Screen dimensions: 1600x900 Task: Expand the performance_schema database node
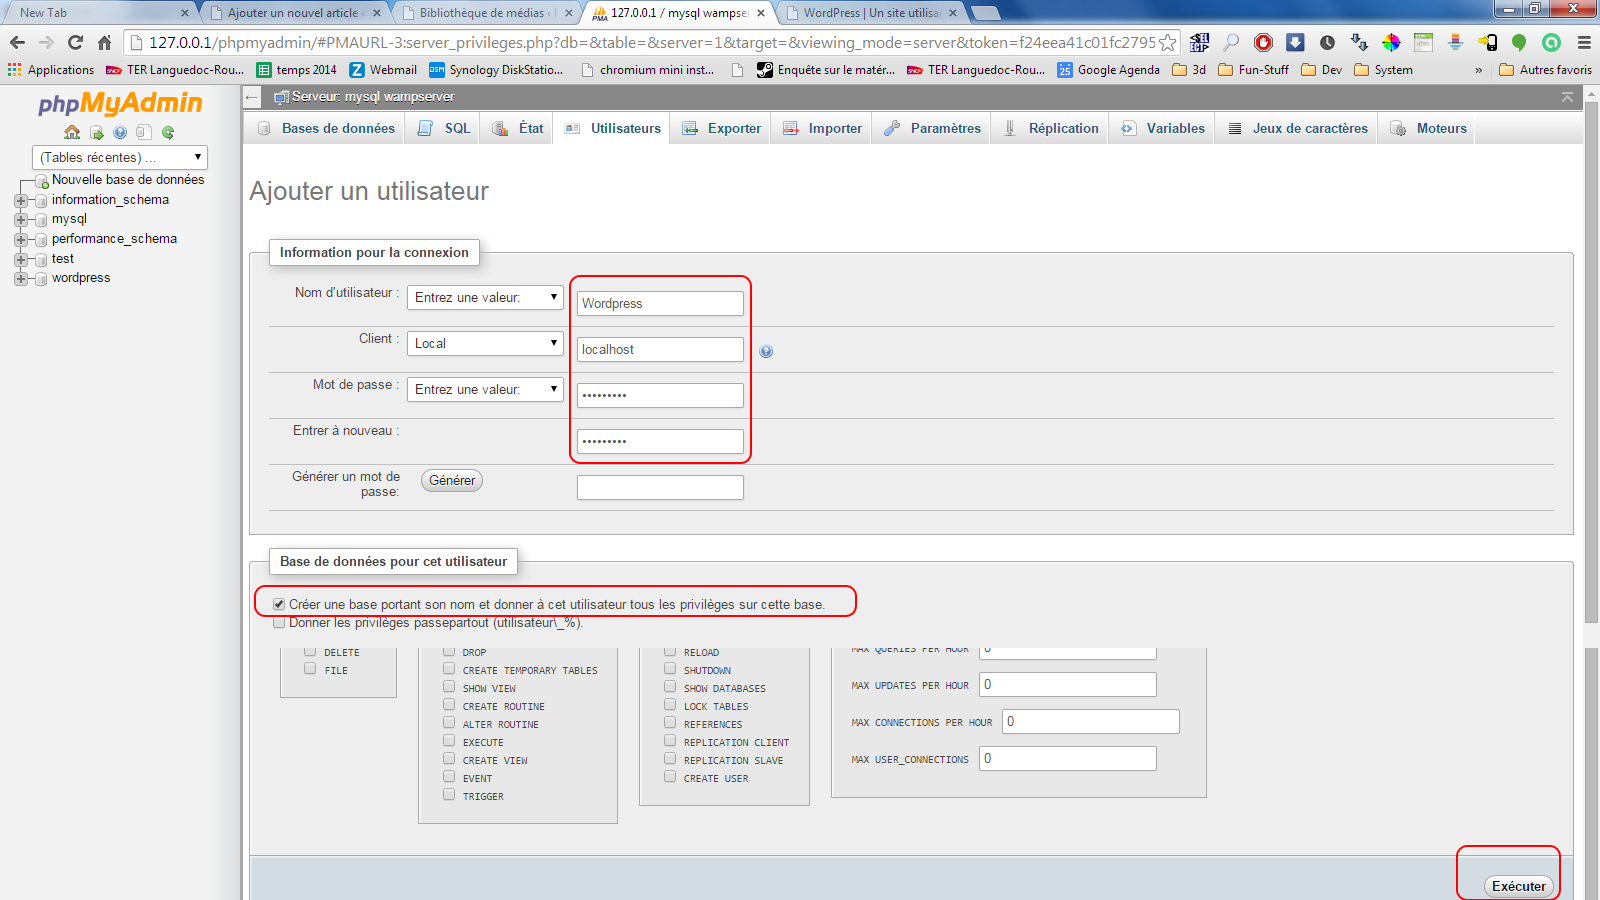point(20,239)
